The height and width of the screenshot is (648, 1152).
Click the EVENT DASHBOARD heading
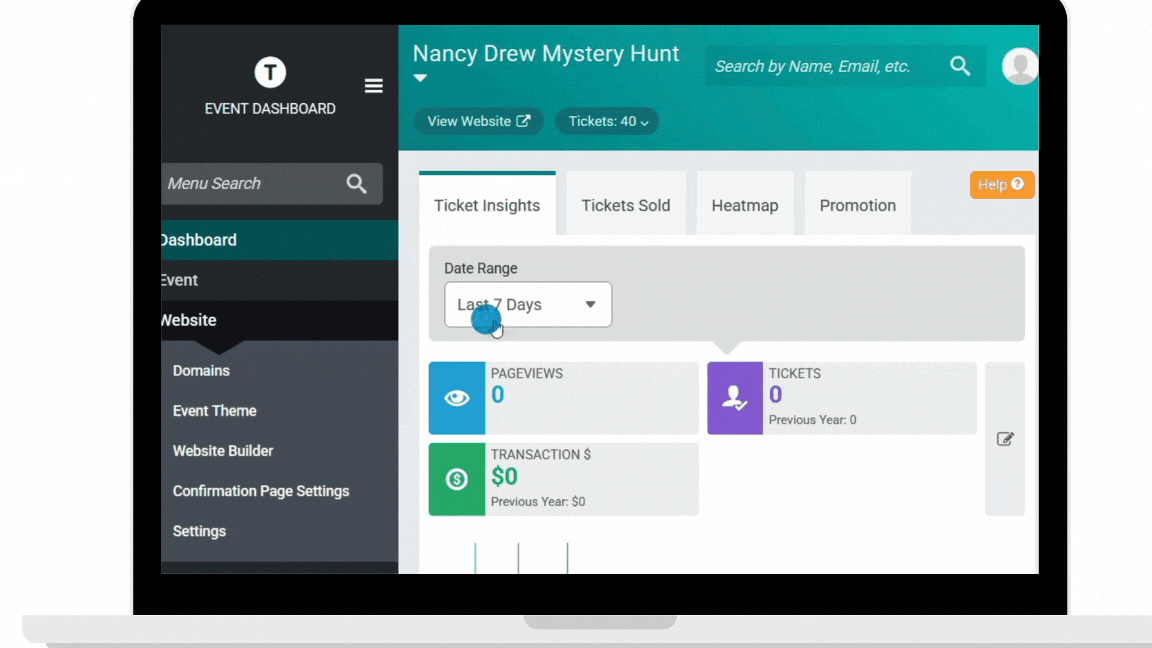coord(270,109)
